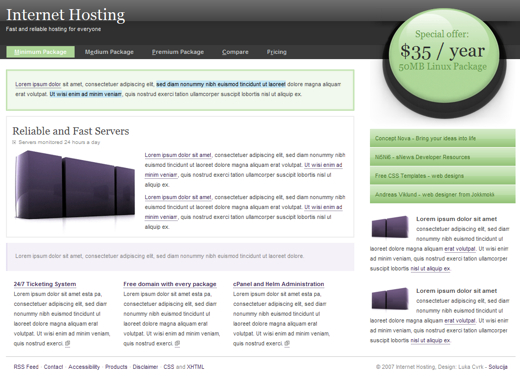Viewport: 520px width, 380px height.
Task: Click the more icon after the 24/7 Ticketing text
Action: point(67,343)
